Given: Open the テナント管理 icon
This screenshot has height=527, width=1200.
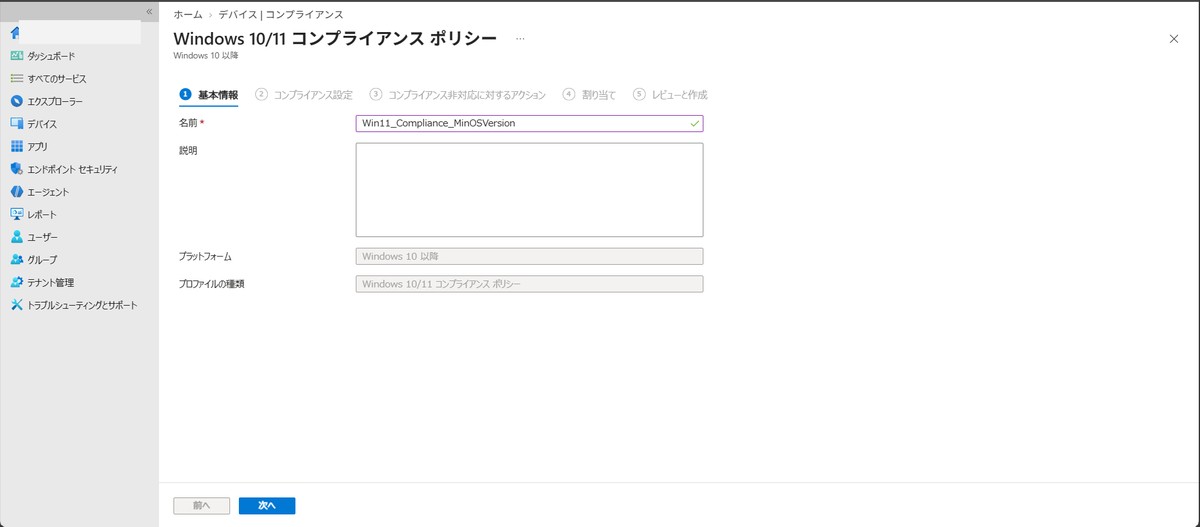Looking at the screenshot, I should point(16,282).
